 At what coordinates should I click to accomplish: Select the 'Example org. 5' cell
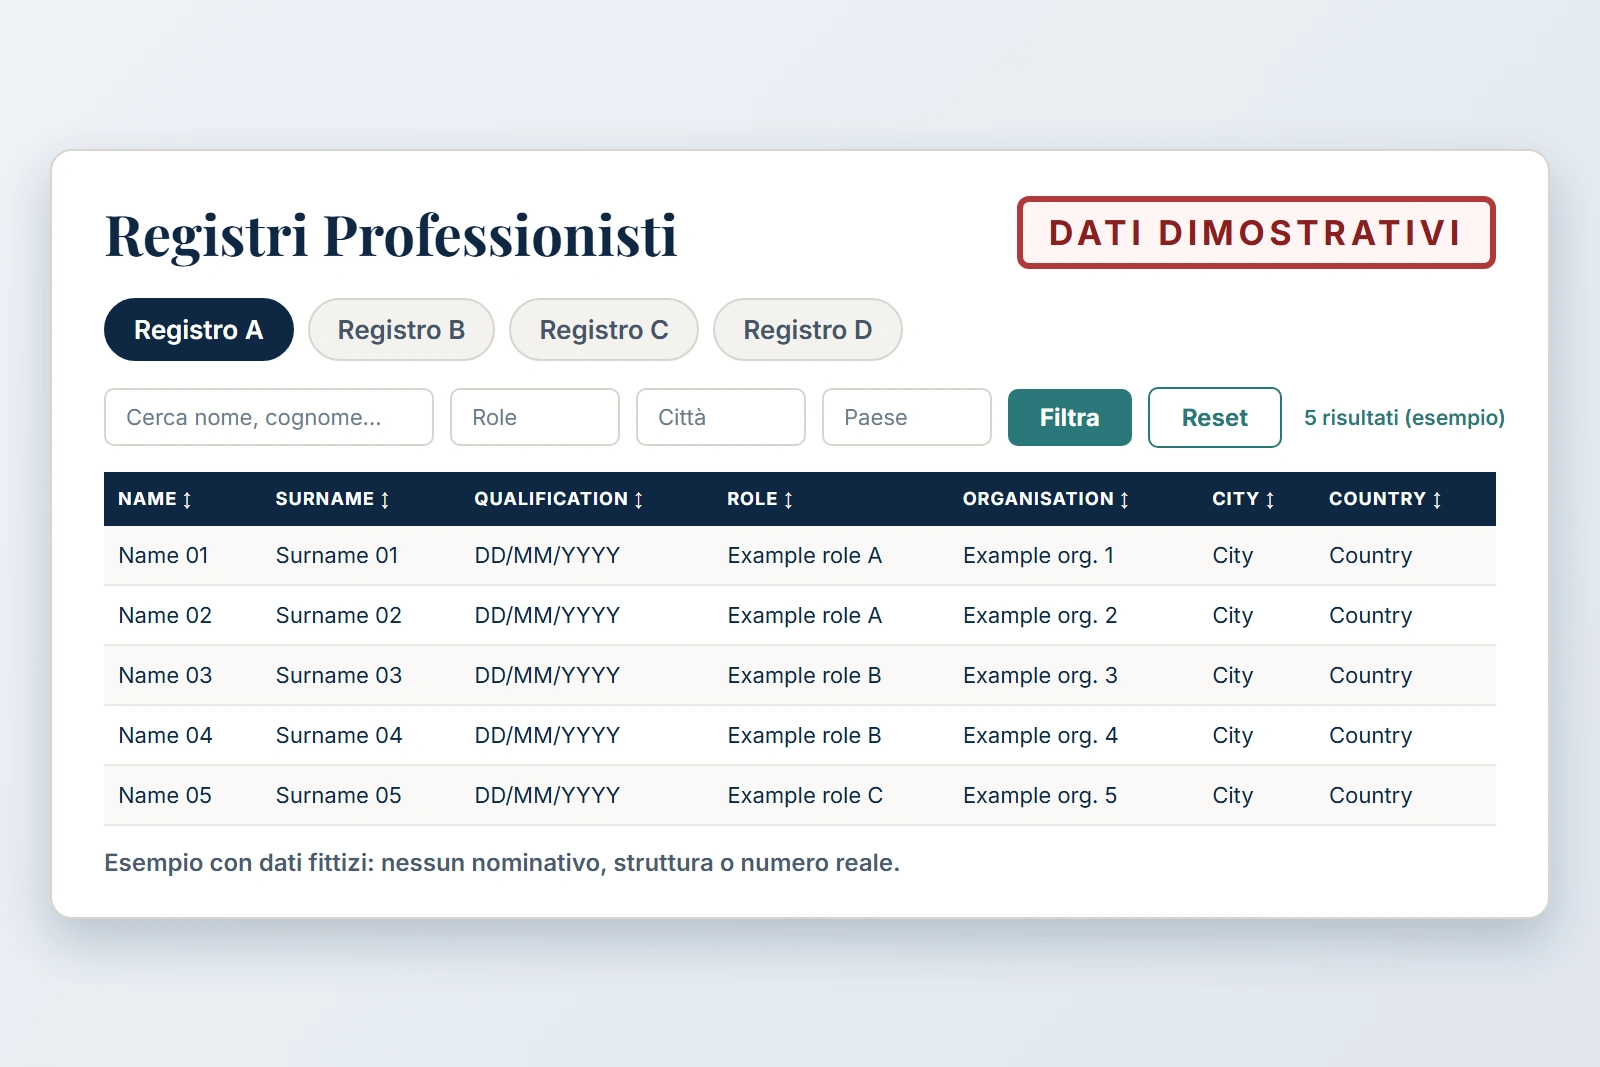[1040, 795]
